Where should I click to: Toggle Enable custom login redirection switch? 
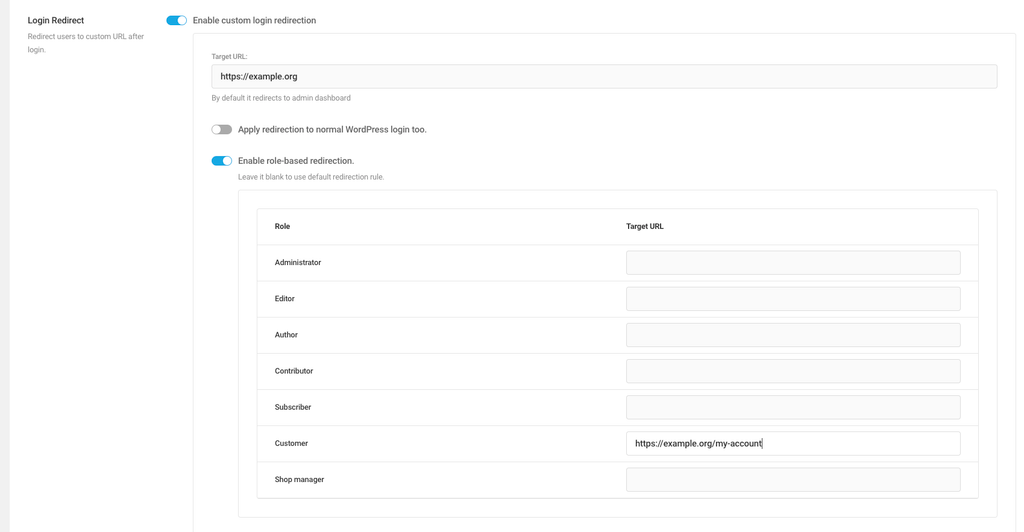tap(176, 20)
